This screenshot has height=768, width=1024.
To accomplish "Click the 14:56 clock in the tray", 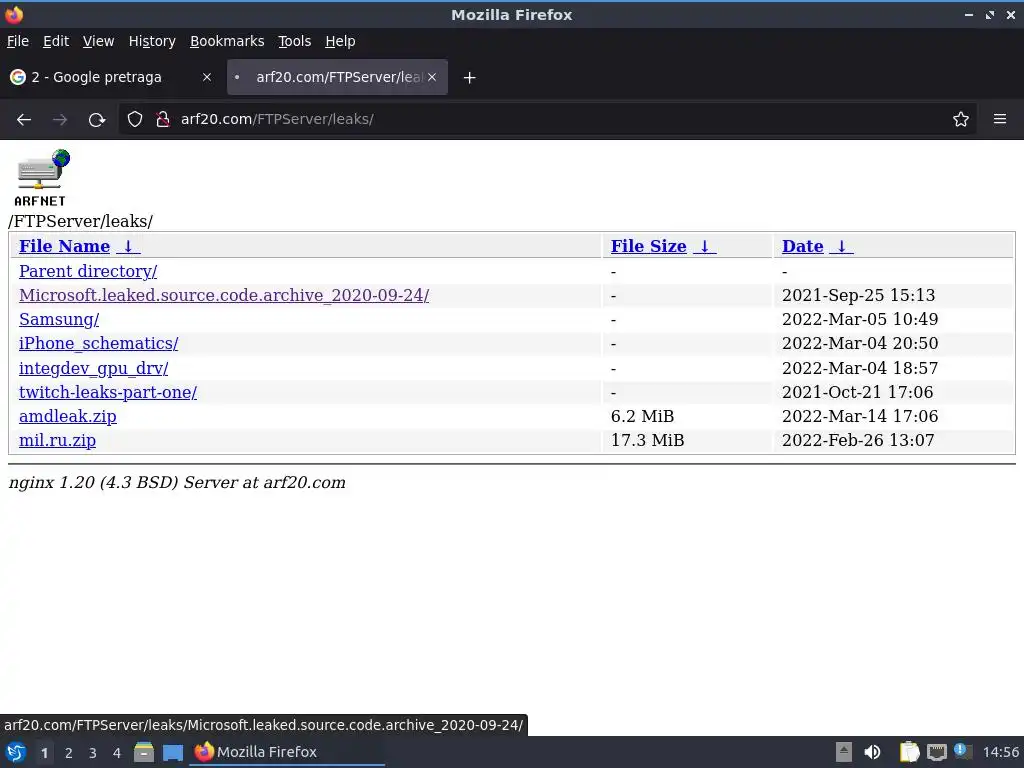I will tap(1000, 752).
